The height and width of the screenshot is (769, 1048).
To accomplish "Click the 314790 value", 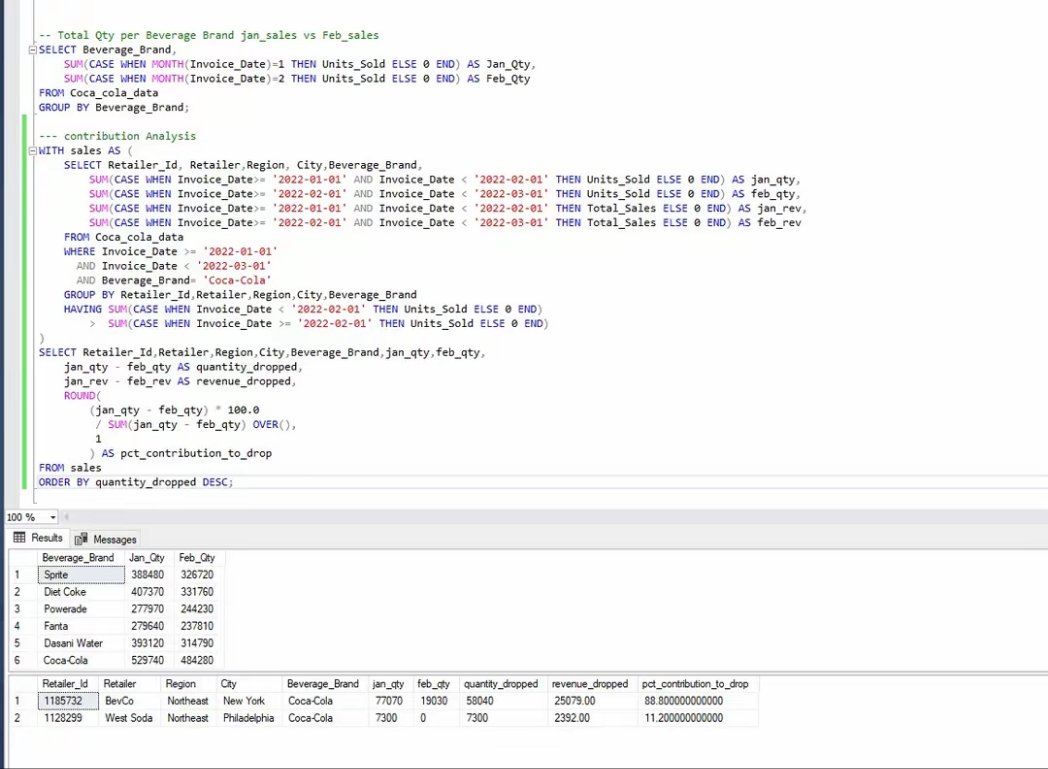I will click(x=197, y=643).
